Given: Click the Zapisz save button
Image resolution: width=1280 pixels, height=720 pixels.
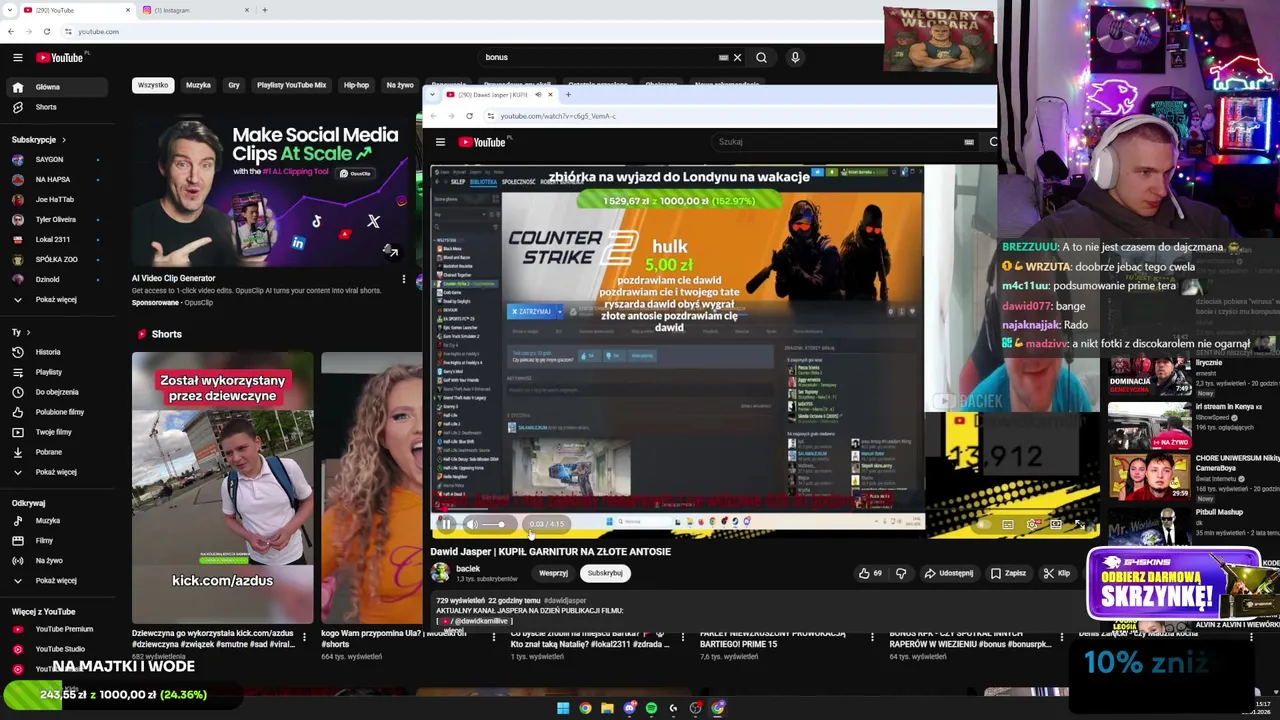Looking at the screenshot, I should 1008,574.
